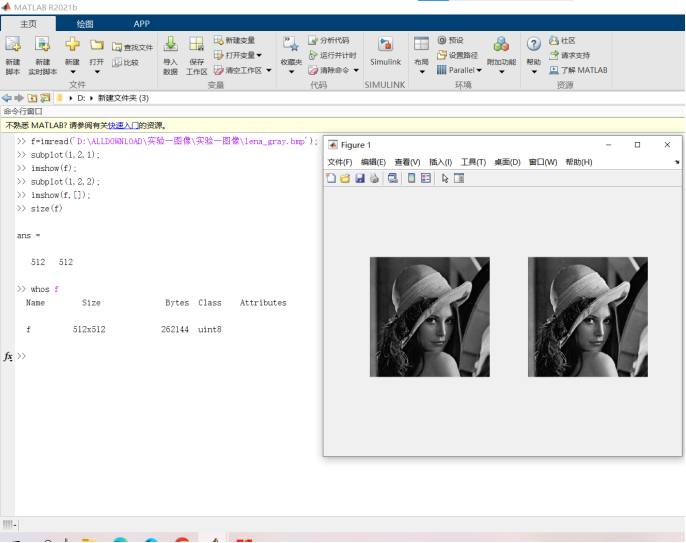Viewport: 686px width, 543px height.
Task: Click Analyze Code (分析代码)
Action: click(329, 40)
